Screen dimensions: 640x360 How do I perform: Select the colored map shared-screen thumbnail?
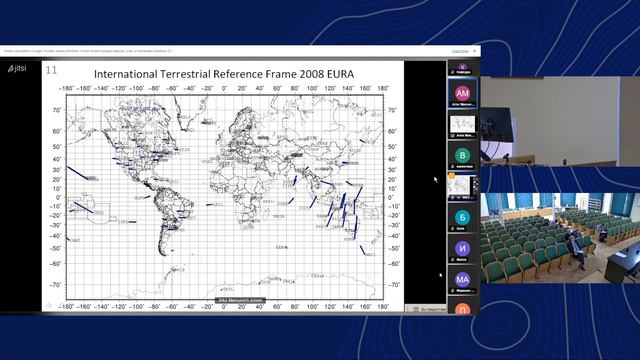(x=462, y=187)
